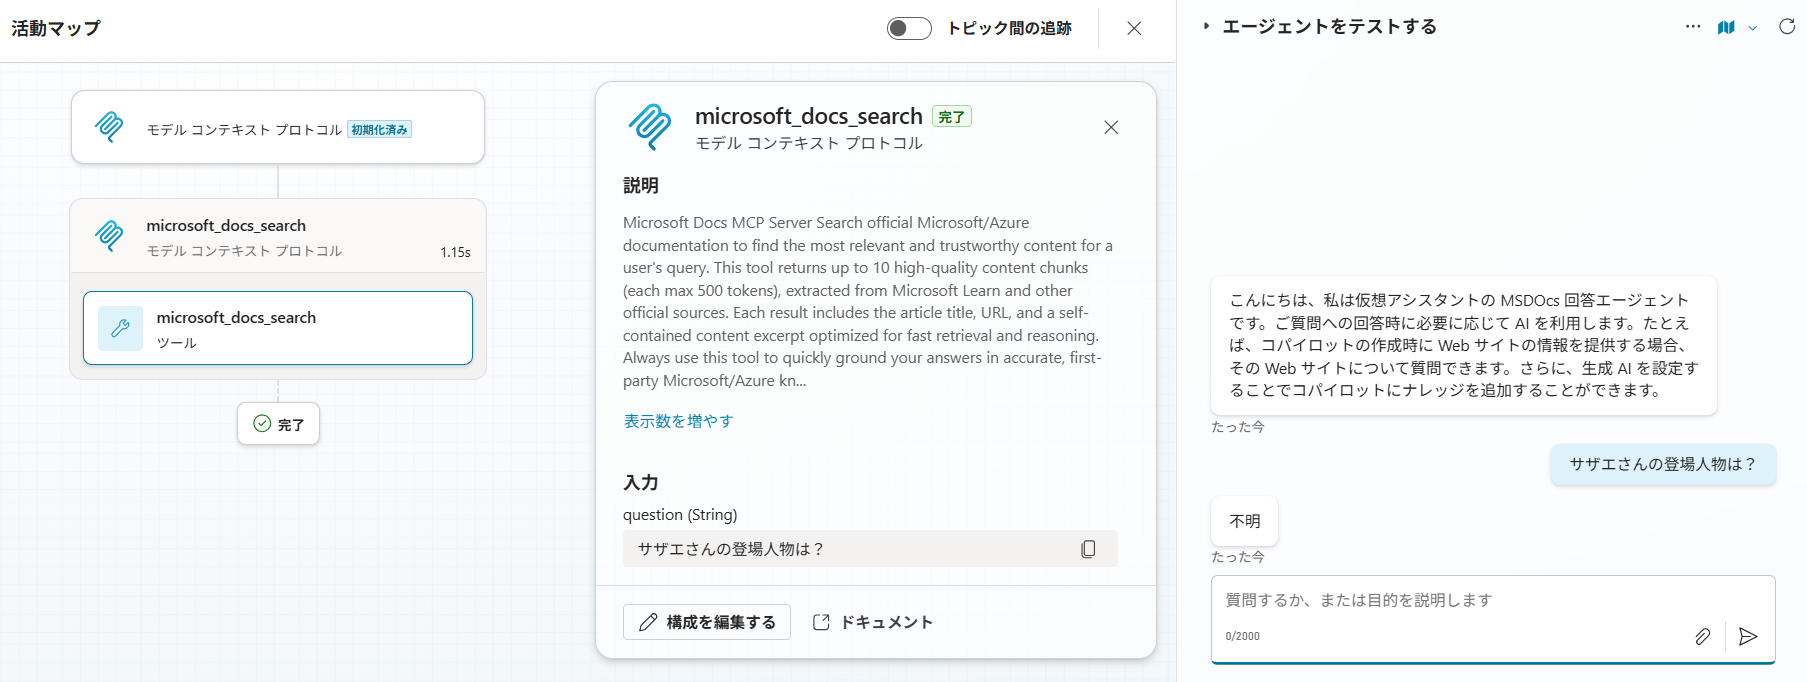This screenshot has width=1807, height=682.
Task: Restart the test conversation with the refresh icon
Action: (1787, 27)
